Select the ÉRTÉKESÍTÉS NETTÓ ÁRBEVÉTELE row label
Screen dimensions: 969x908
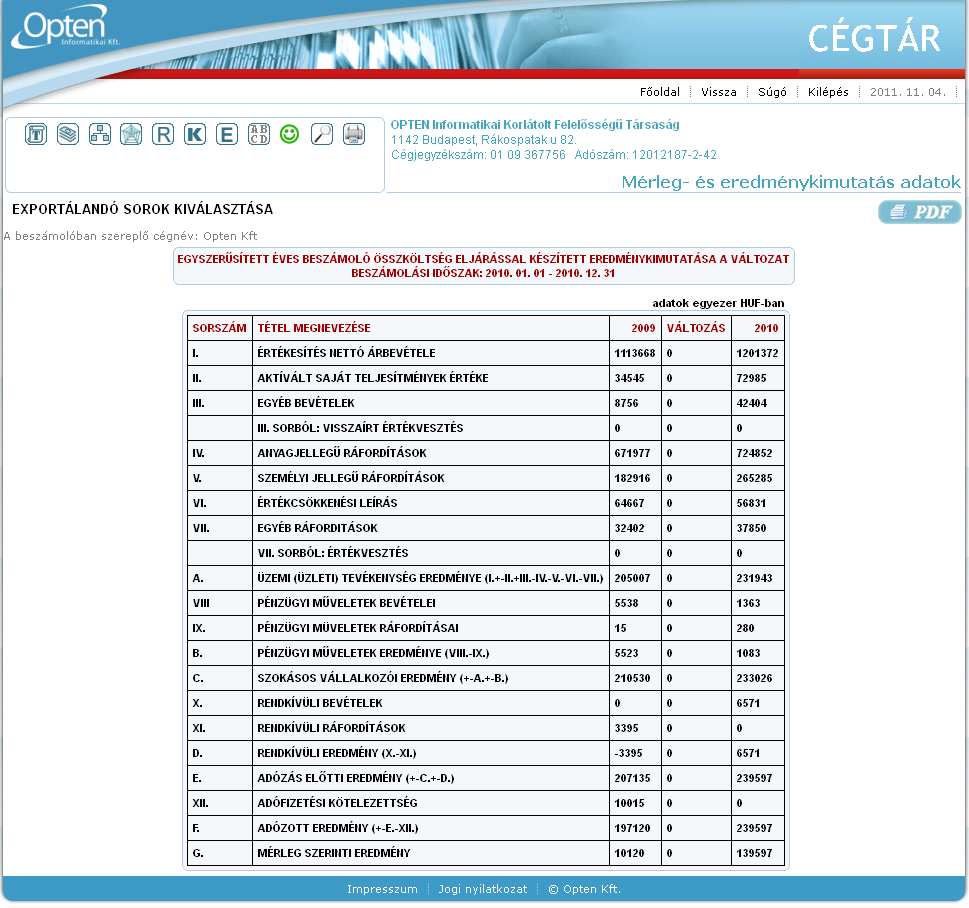click(x=346, y=353)
